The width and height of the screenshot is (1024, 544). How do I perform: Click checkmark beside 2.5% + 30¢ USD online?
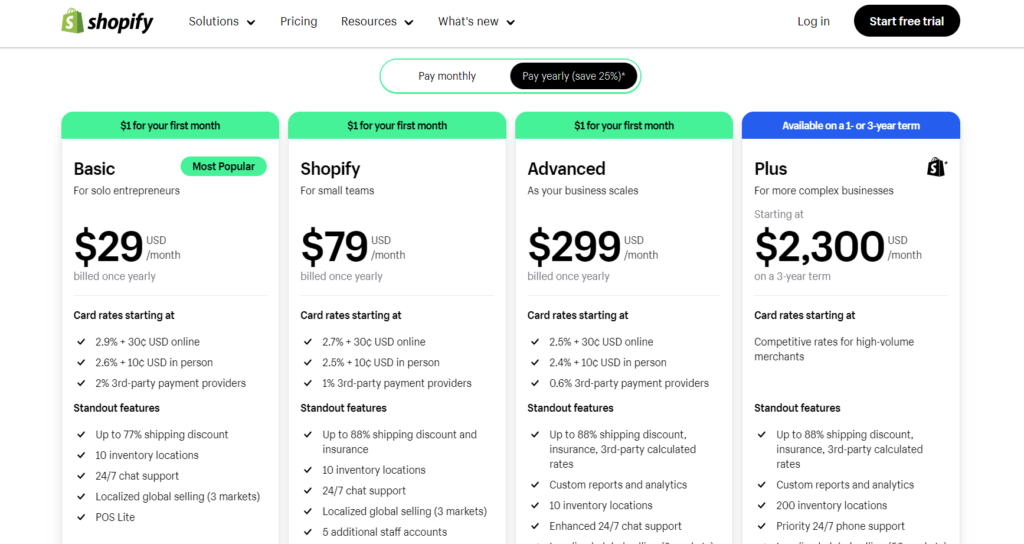coord(535,342)
